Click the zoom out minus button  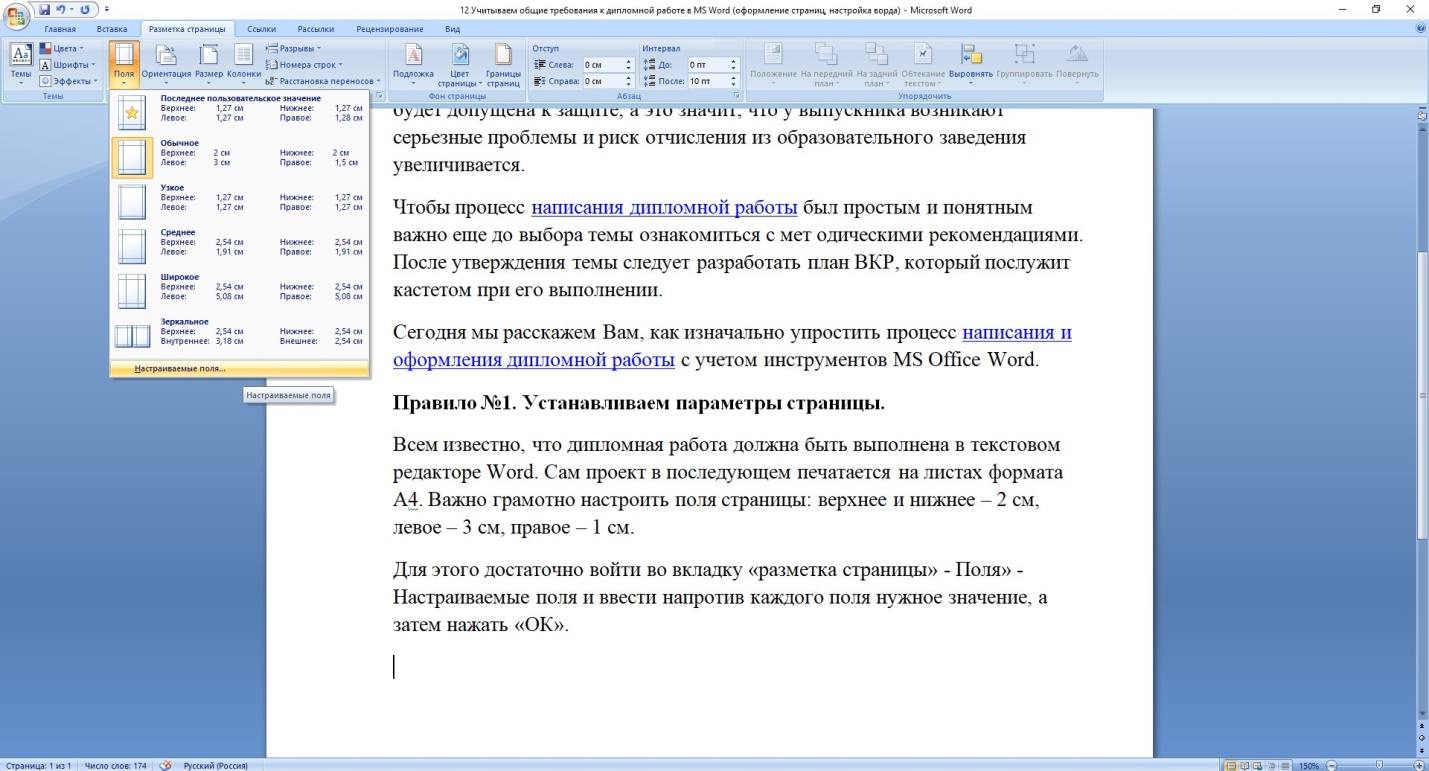coord(1331,766)
